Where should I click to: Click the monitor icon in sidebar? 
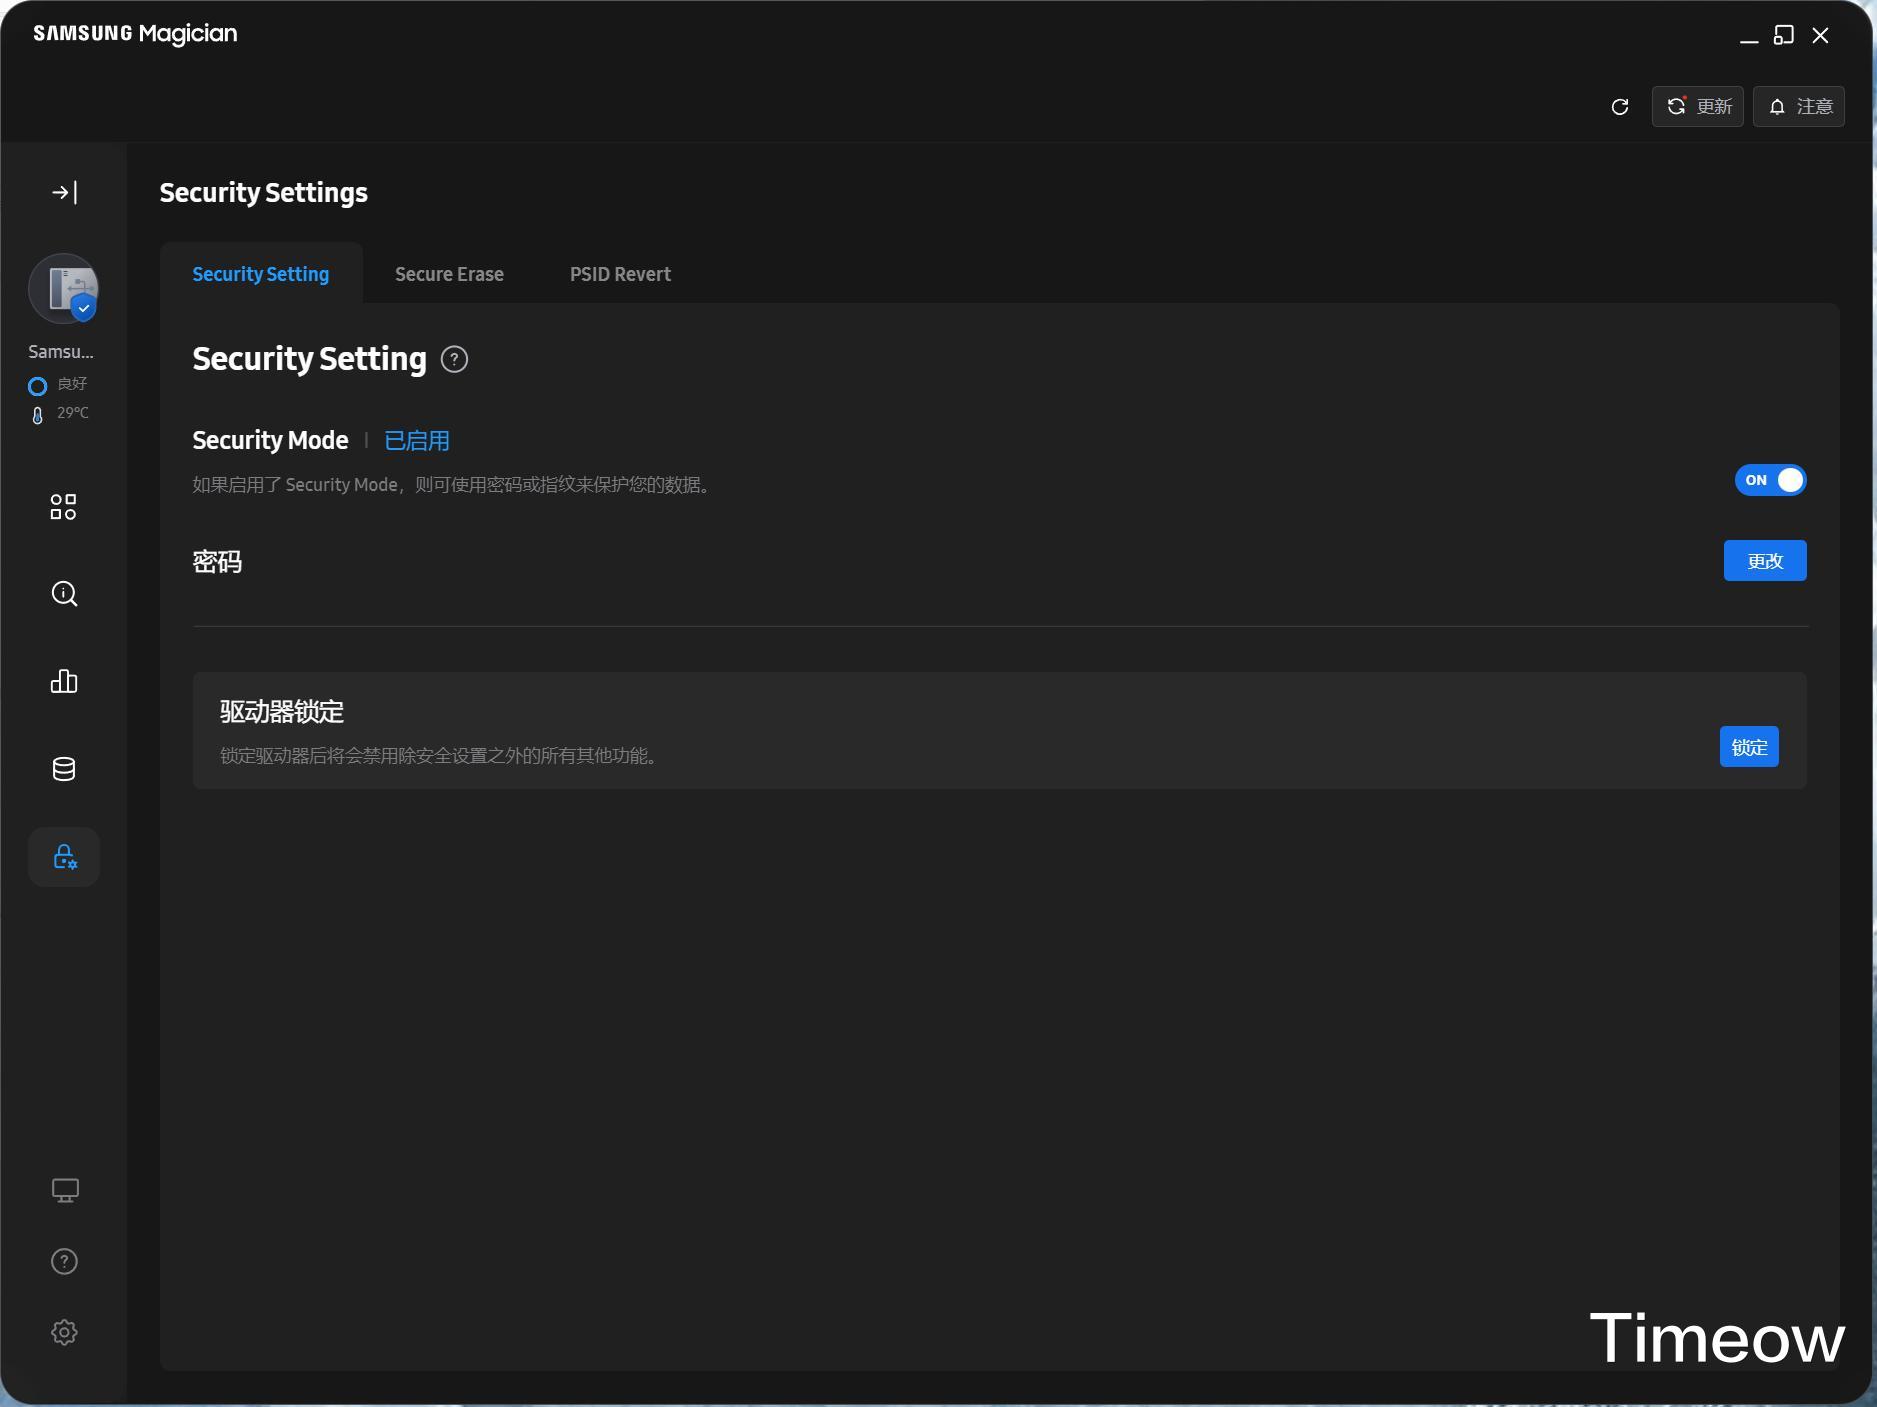[x=65, y=1190]
